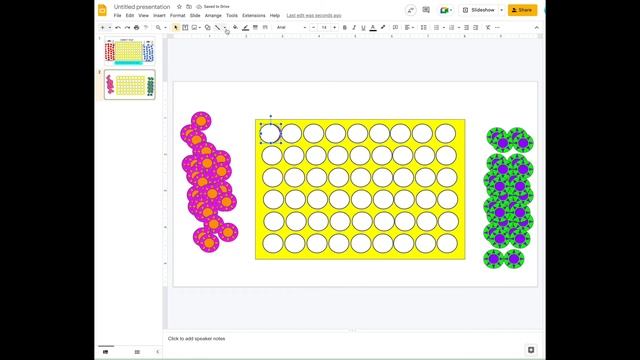This screenshot has height=360, width=640.
Task: Open the text color picker
Action: pos(373,27)
